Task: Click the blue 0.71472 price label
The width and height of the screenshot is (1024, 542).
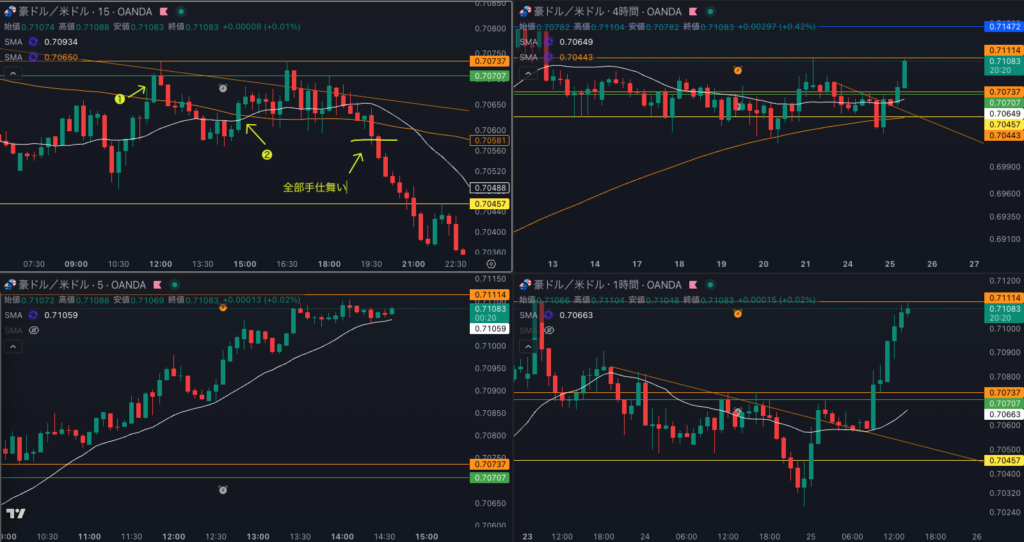Action: pos(1003,25)
